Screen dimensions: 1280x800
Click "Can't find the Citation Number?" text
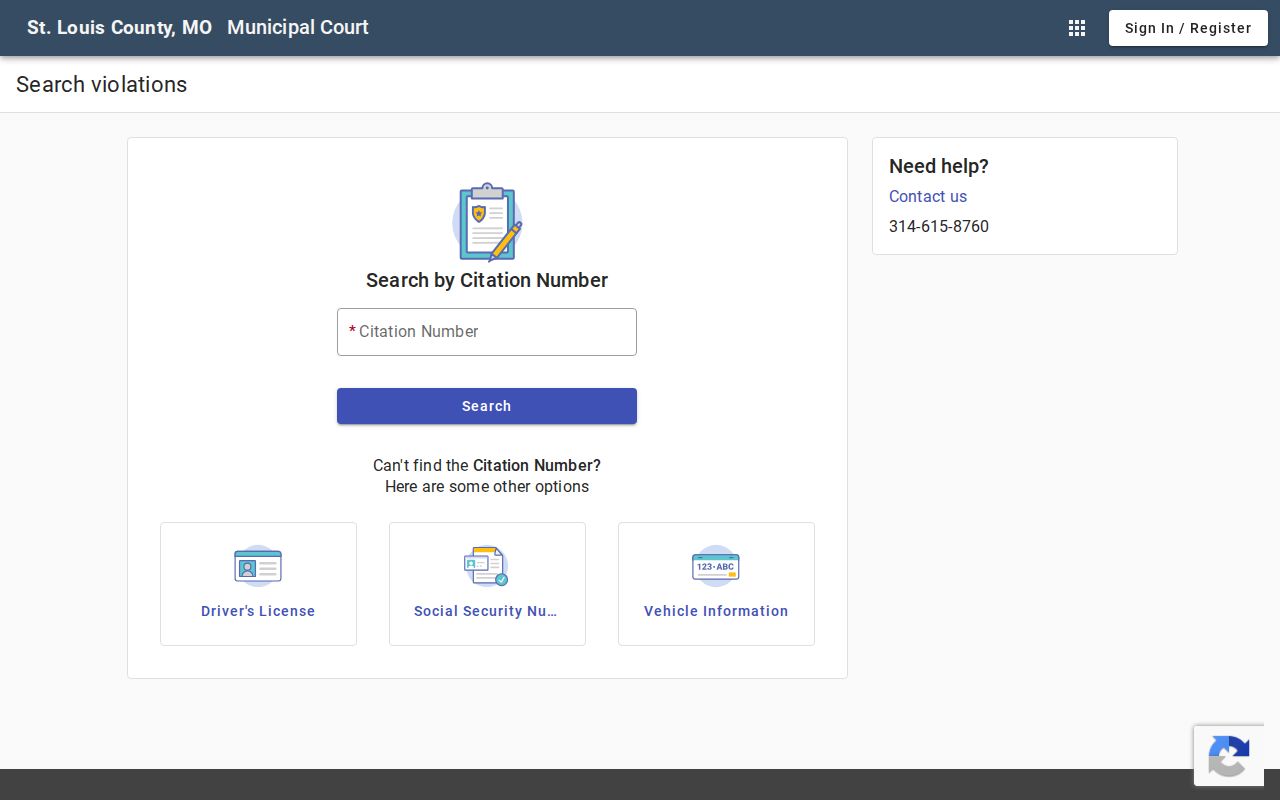tap(487, 465)
